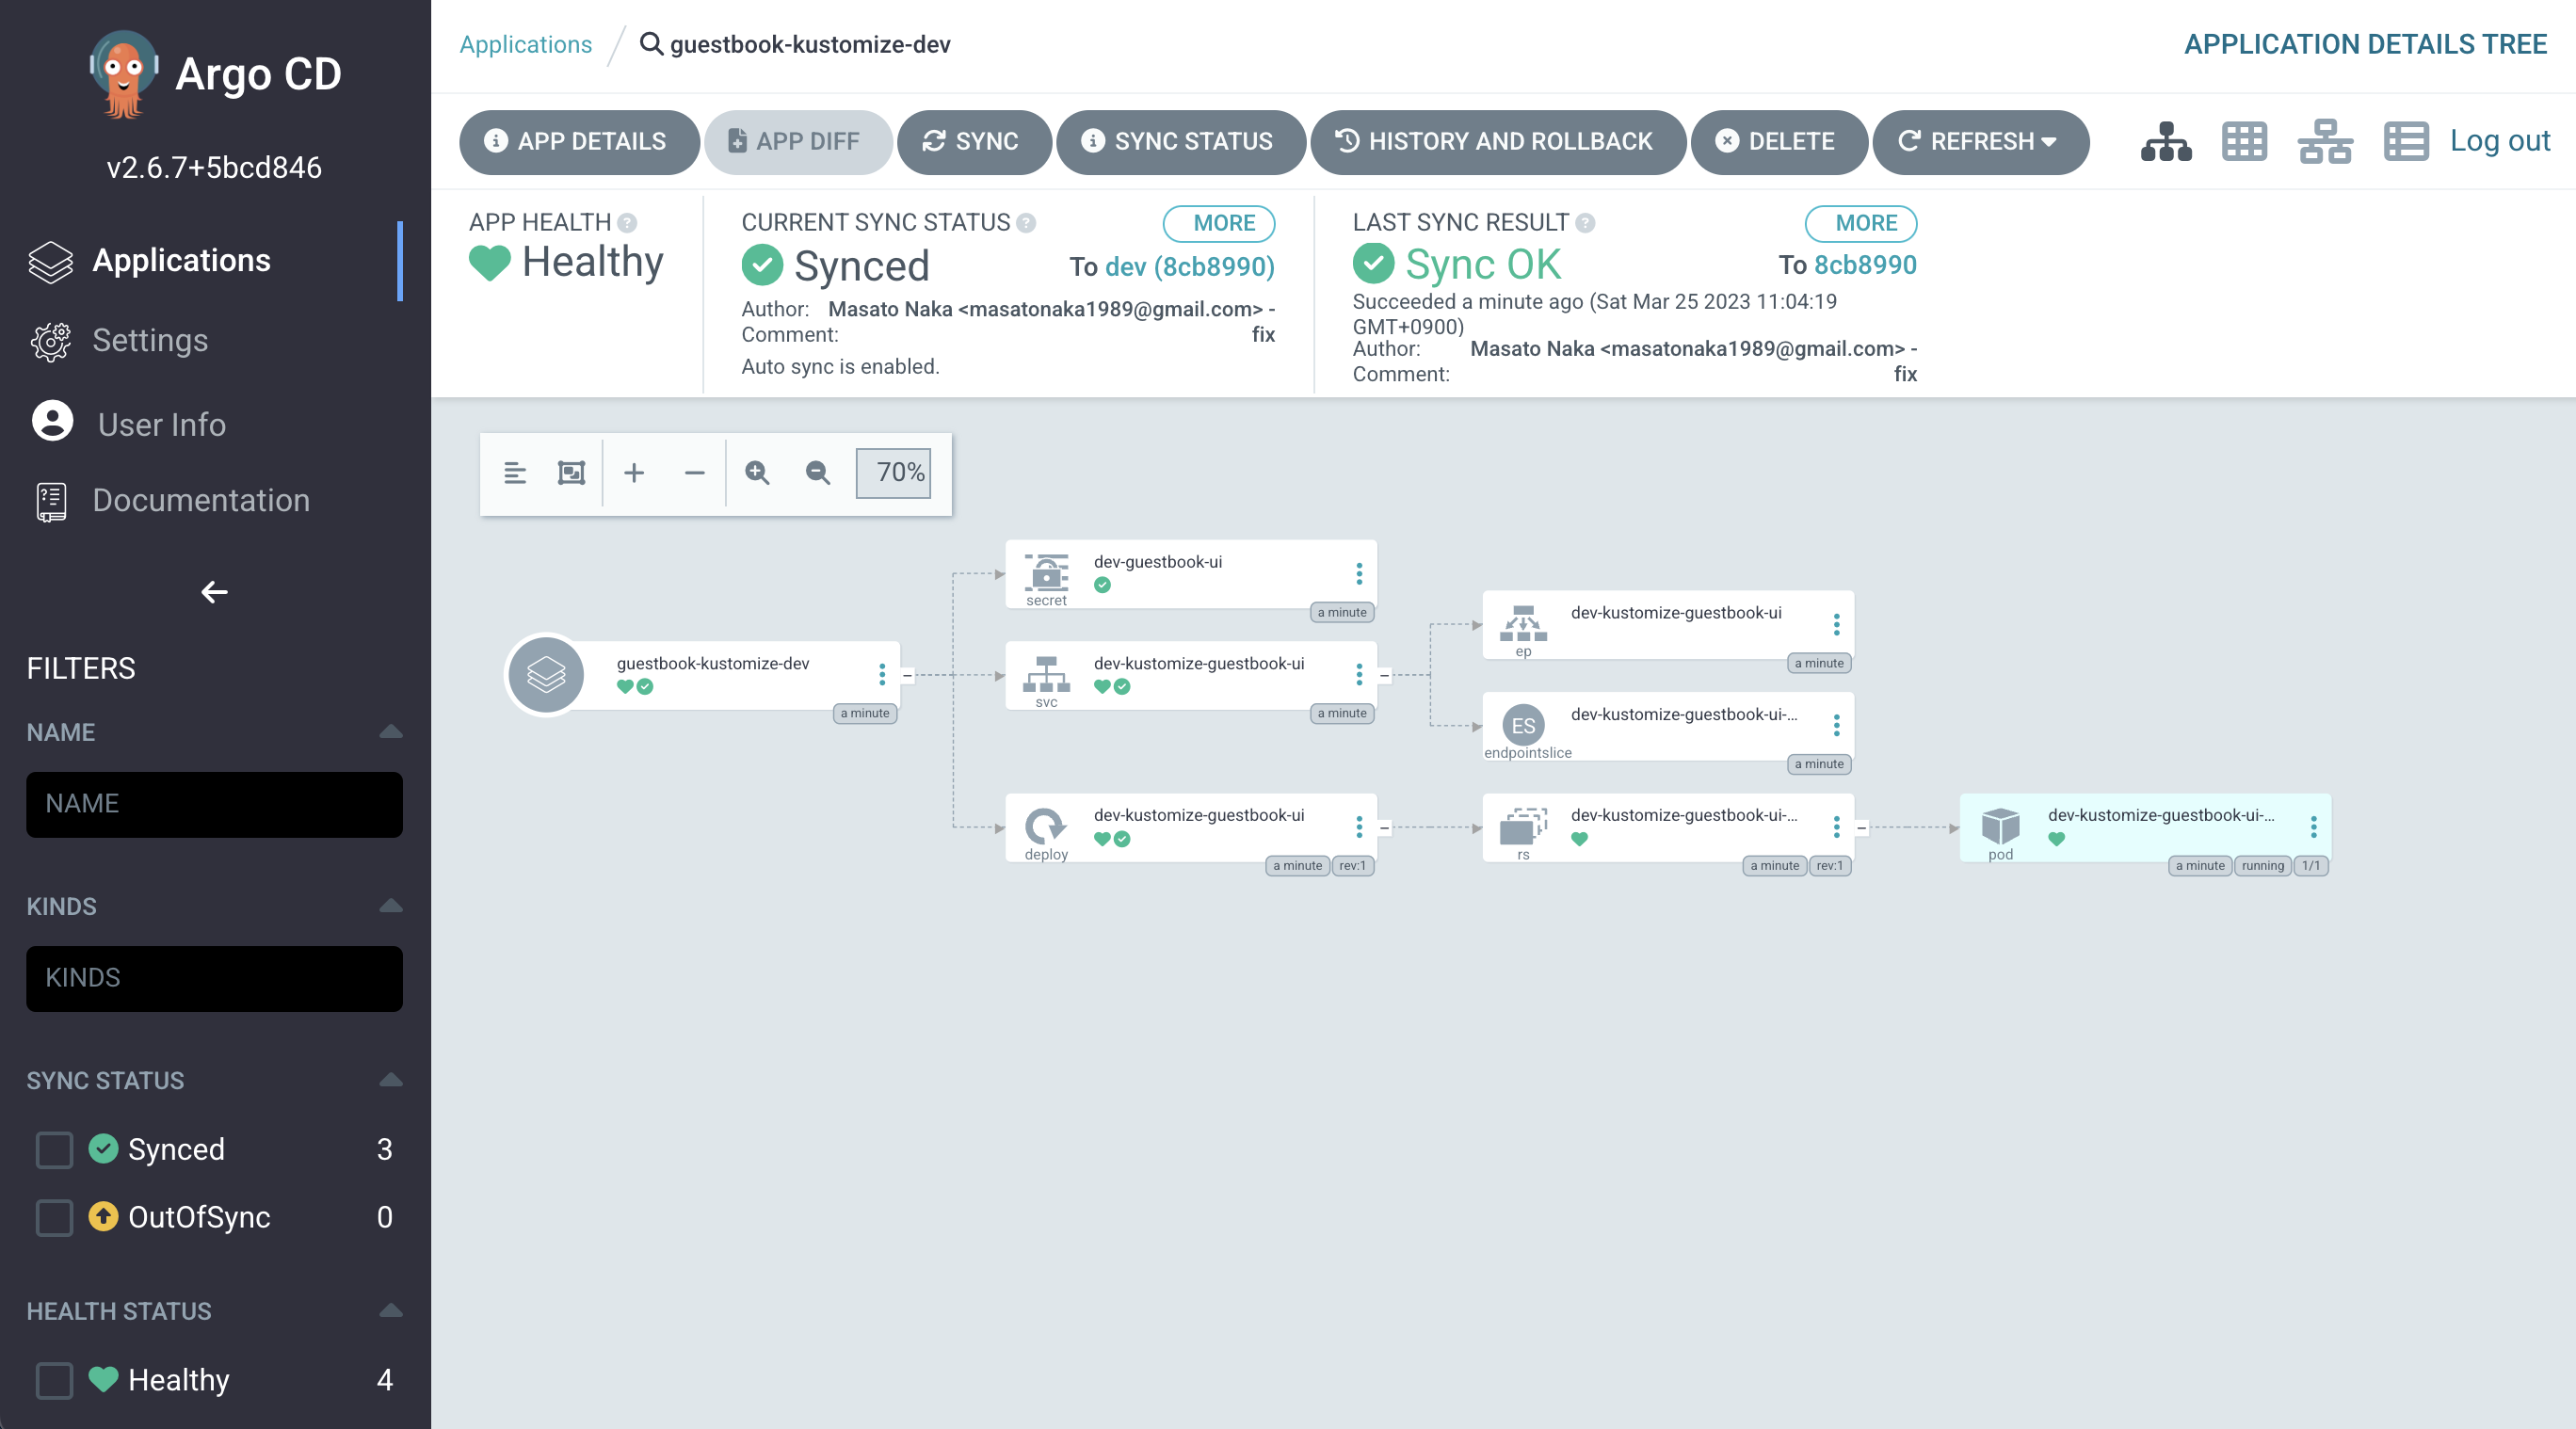Click the APP HEALTH help question icon
The image size is (2576, 1429).
pos(627,222)
